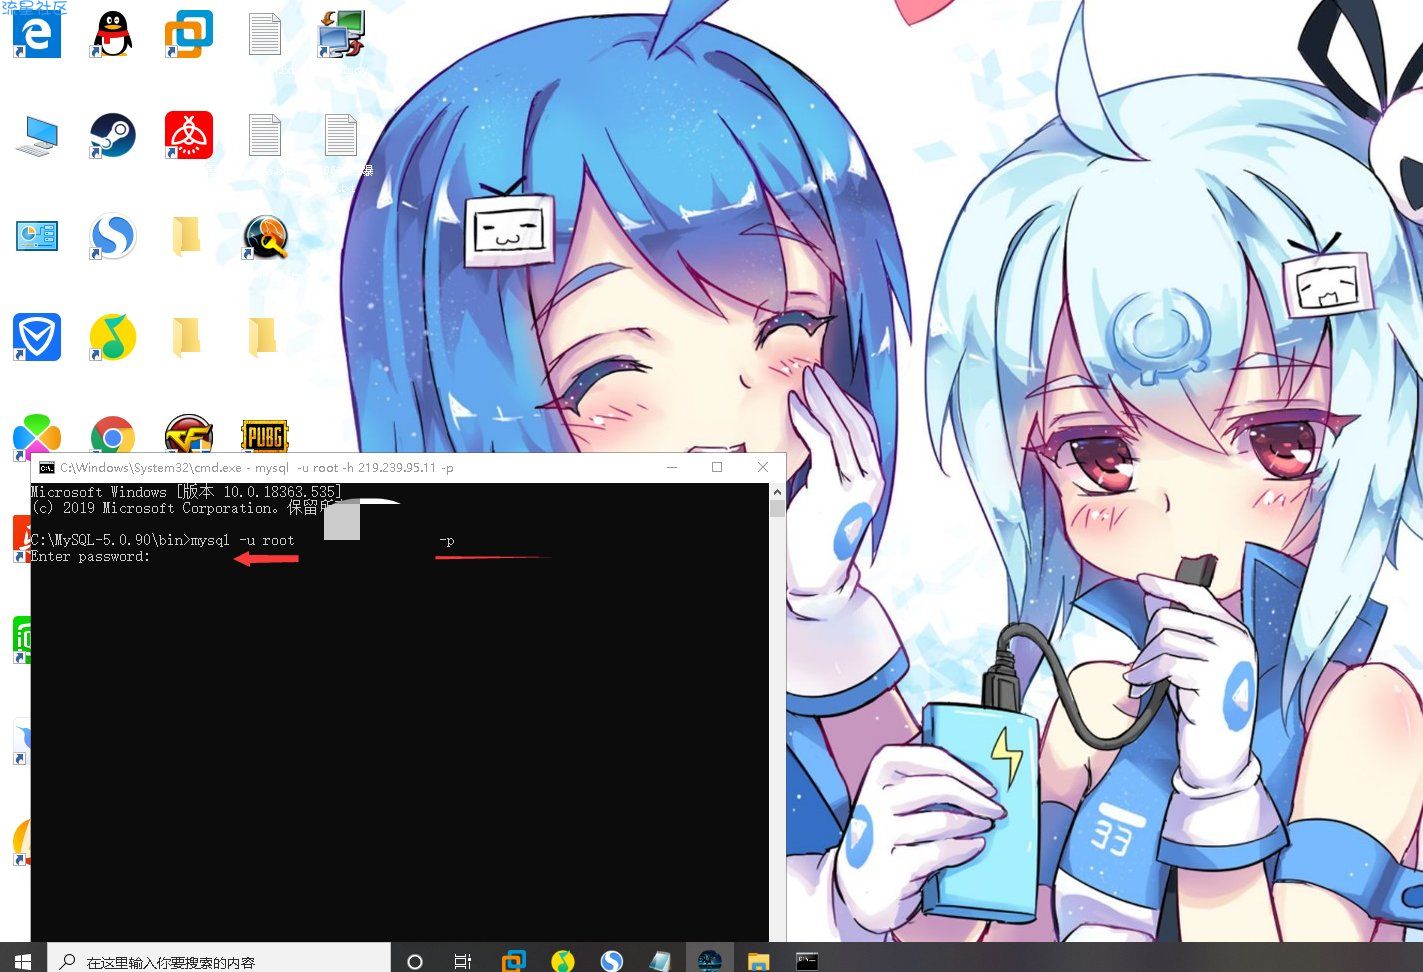1423x972 pixels.
Task: Open the two-monitor remote connection shortcut
Action: (341, 34)
